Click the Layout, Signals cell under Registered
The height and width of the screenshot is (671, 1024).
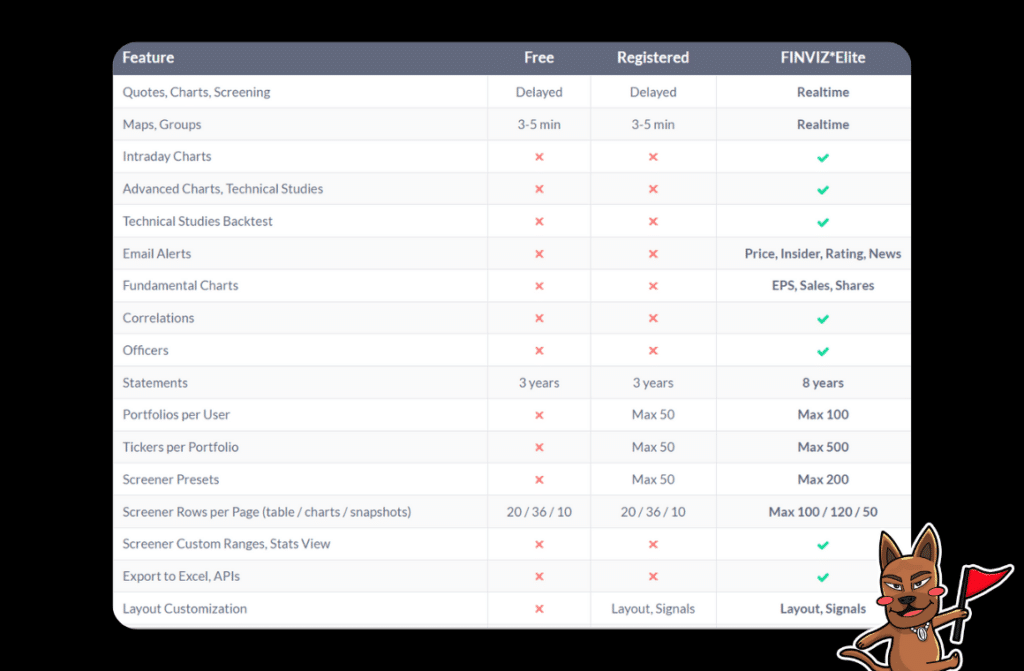[653, 608]
